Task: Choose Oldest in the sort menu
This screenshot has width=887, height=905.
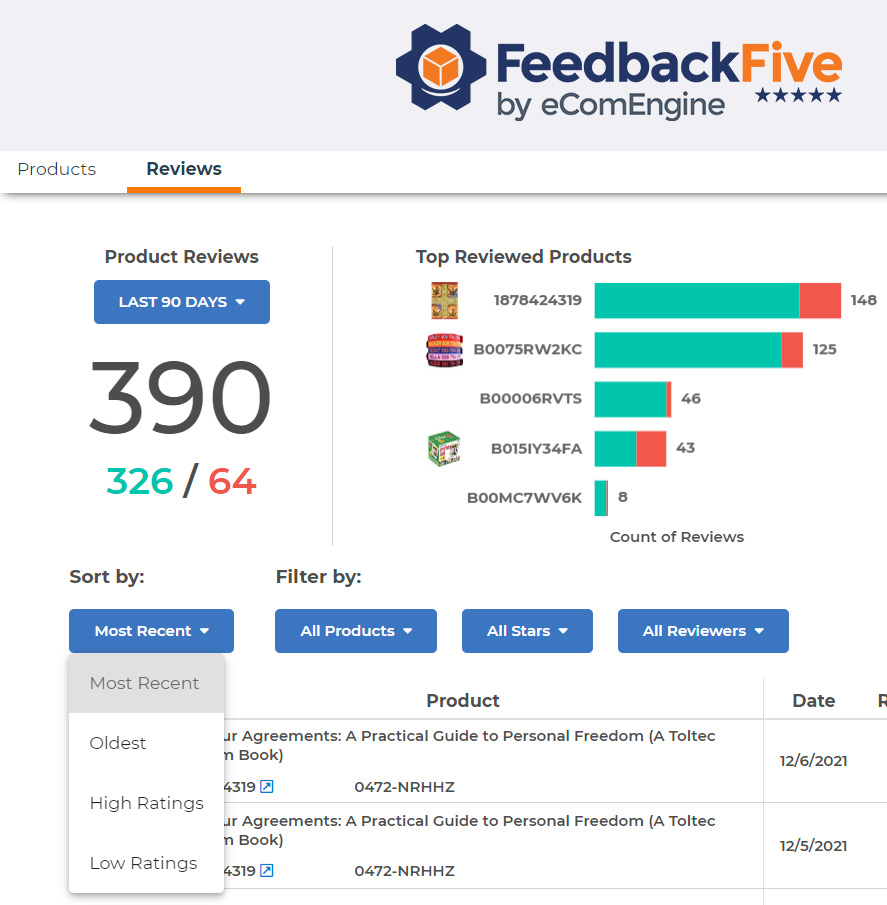Action: pyautogui.click(x=147, y=743)
